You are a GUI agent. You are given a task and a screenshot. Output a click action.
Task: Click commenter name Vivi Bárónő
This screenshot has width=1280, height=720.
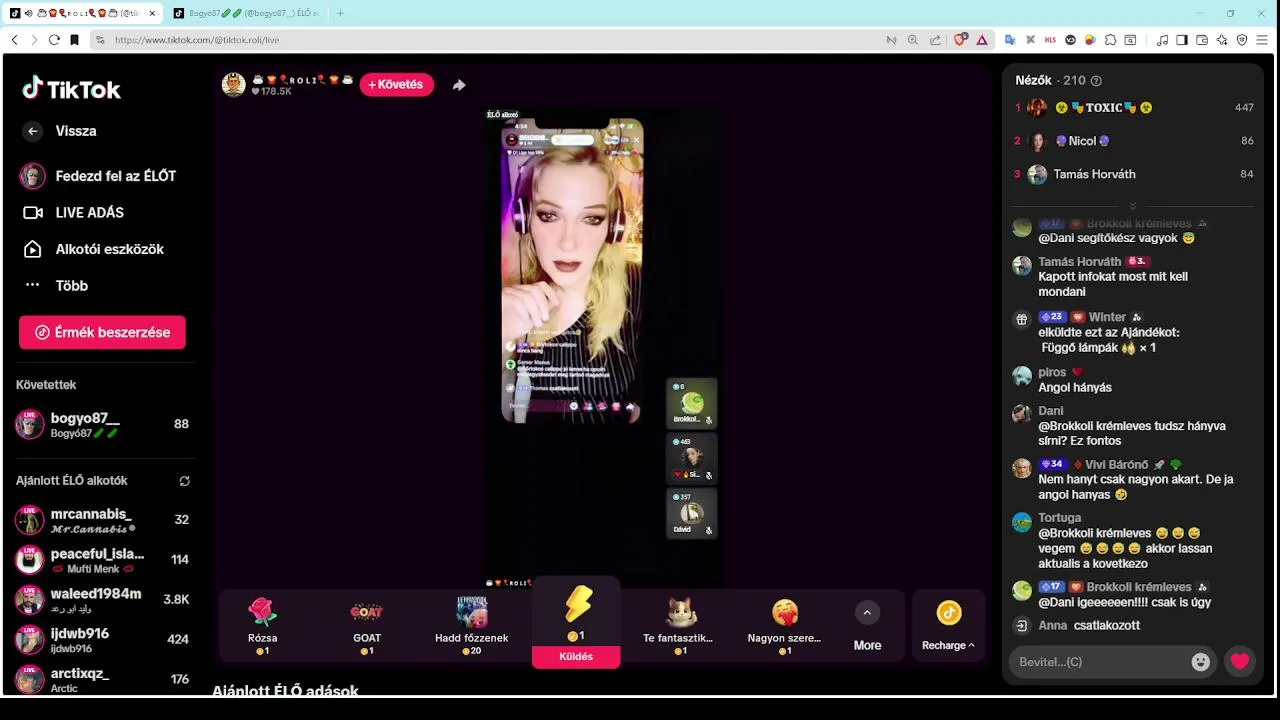point(1118,464)
